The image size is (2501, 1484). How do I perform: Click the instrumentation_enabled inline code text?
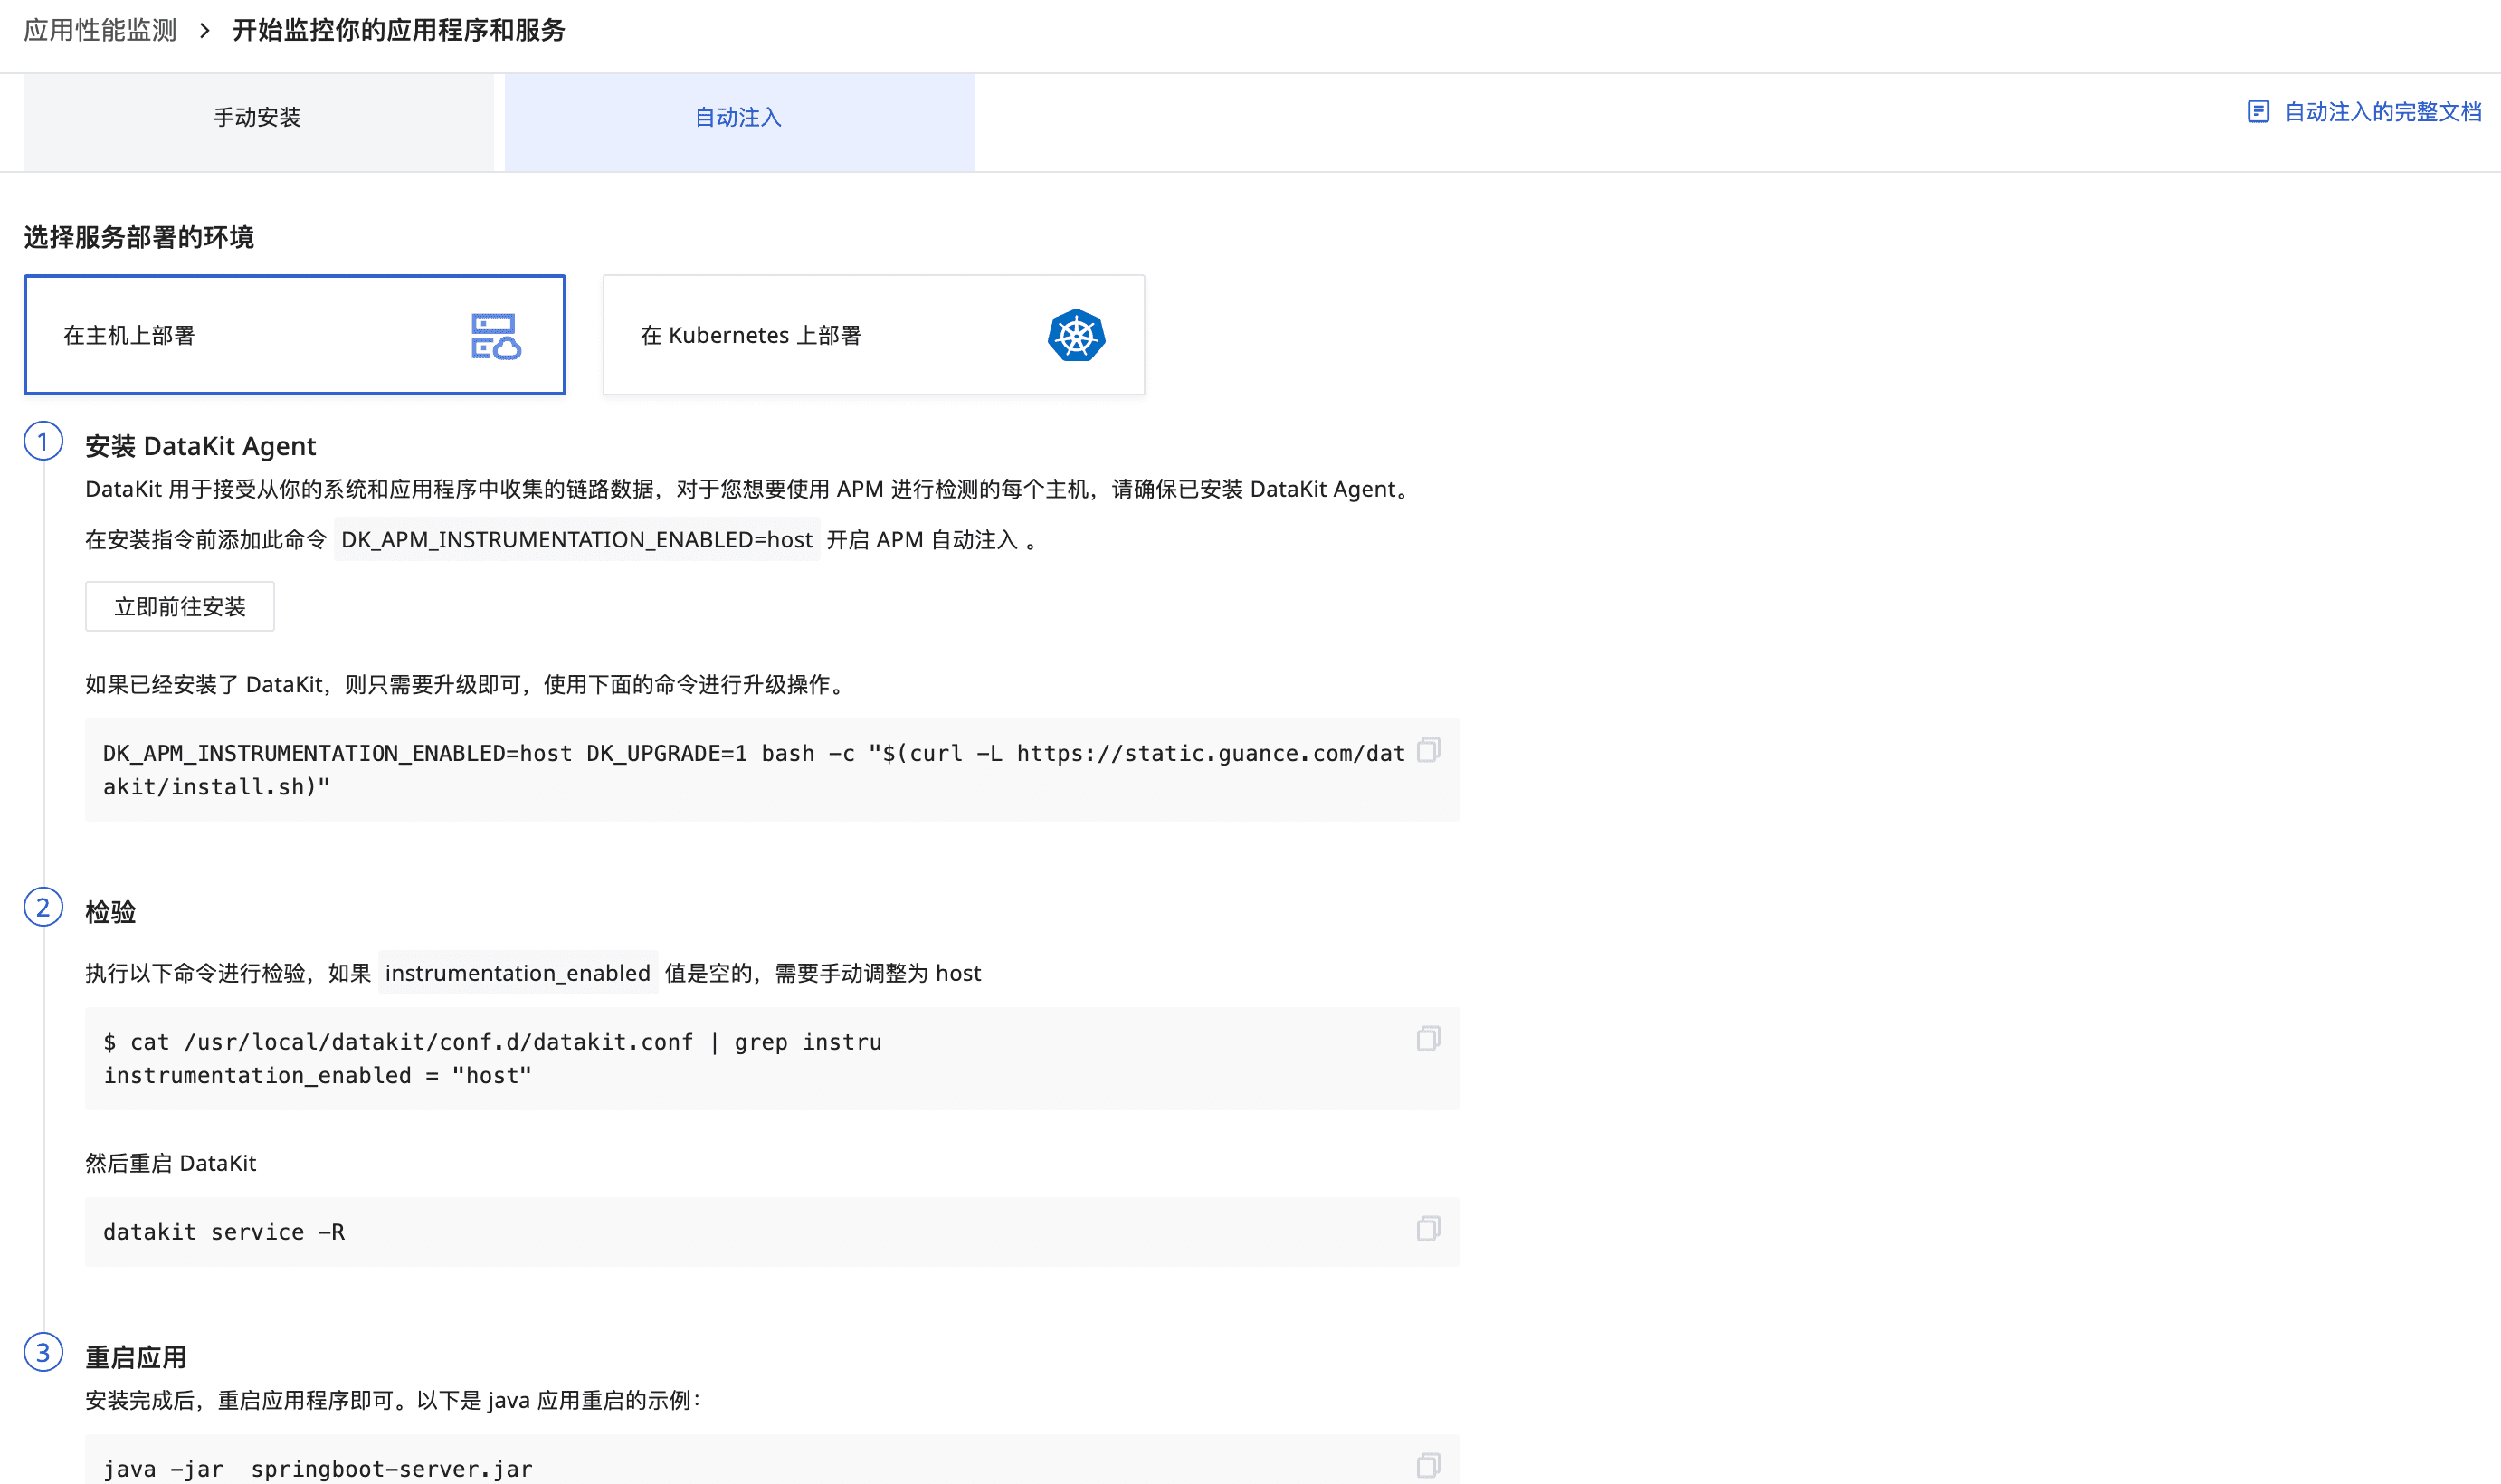pyautogui.click(x=517, y=973)
